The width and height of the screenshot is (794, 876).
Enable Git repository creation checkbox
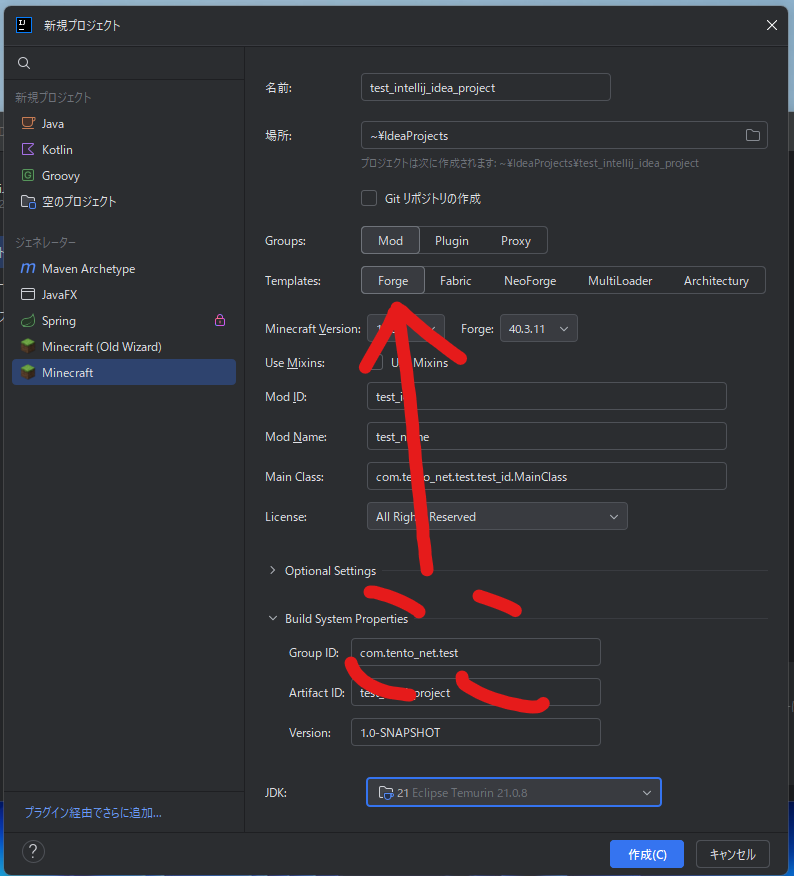pos(369,198)
